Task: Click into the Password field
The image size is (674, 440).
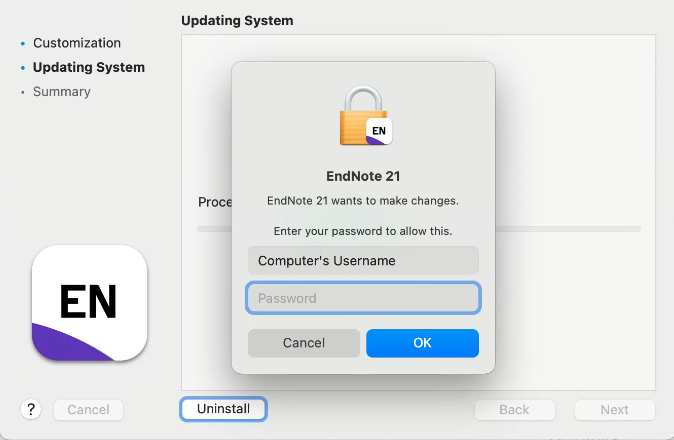Action: click(x=363, y=298)
